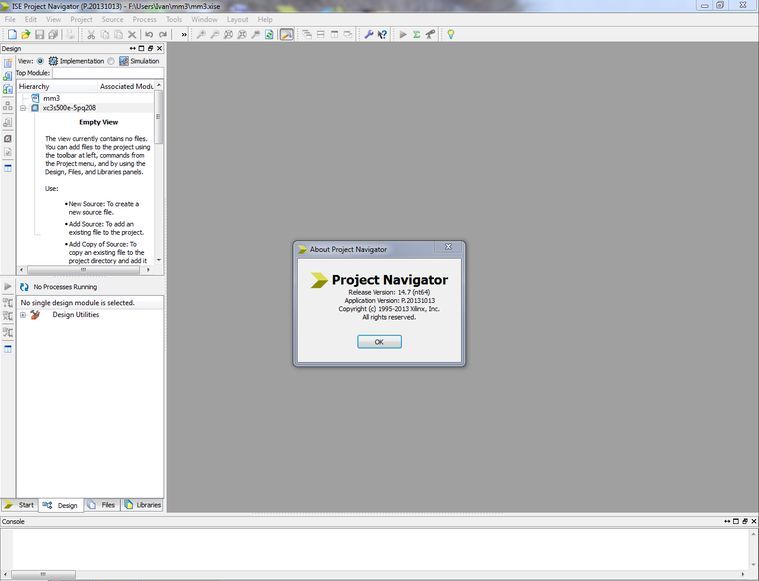The width and height of the screenshot is (759, 581).
Task: Click the mm3 project item in hierarchy
Action: [51, 98]
